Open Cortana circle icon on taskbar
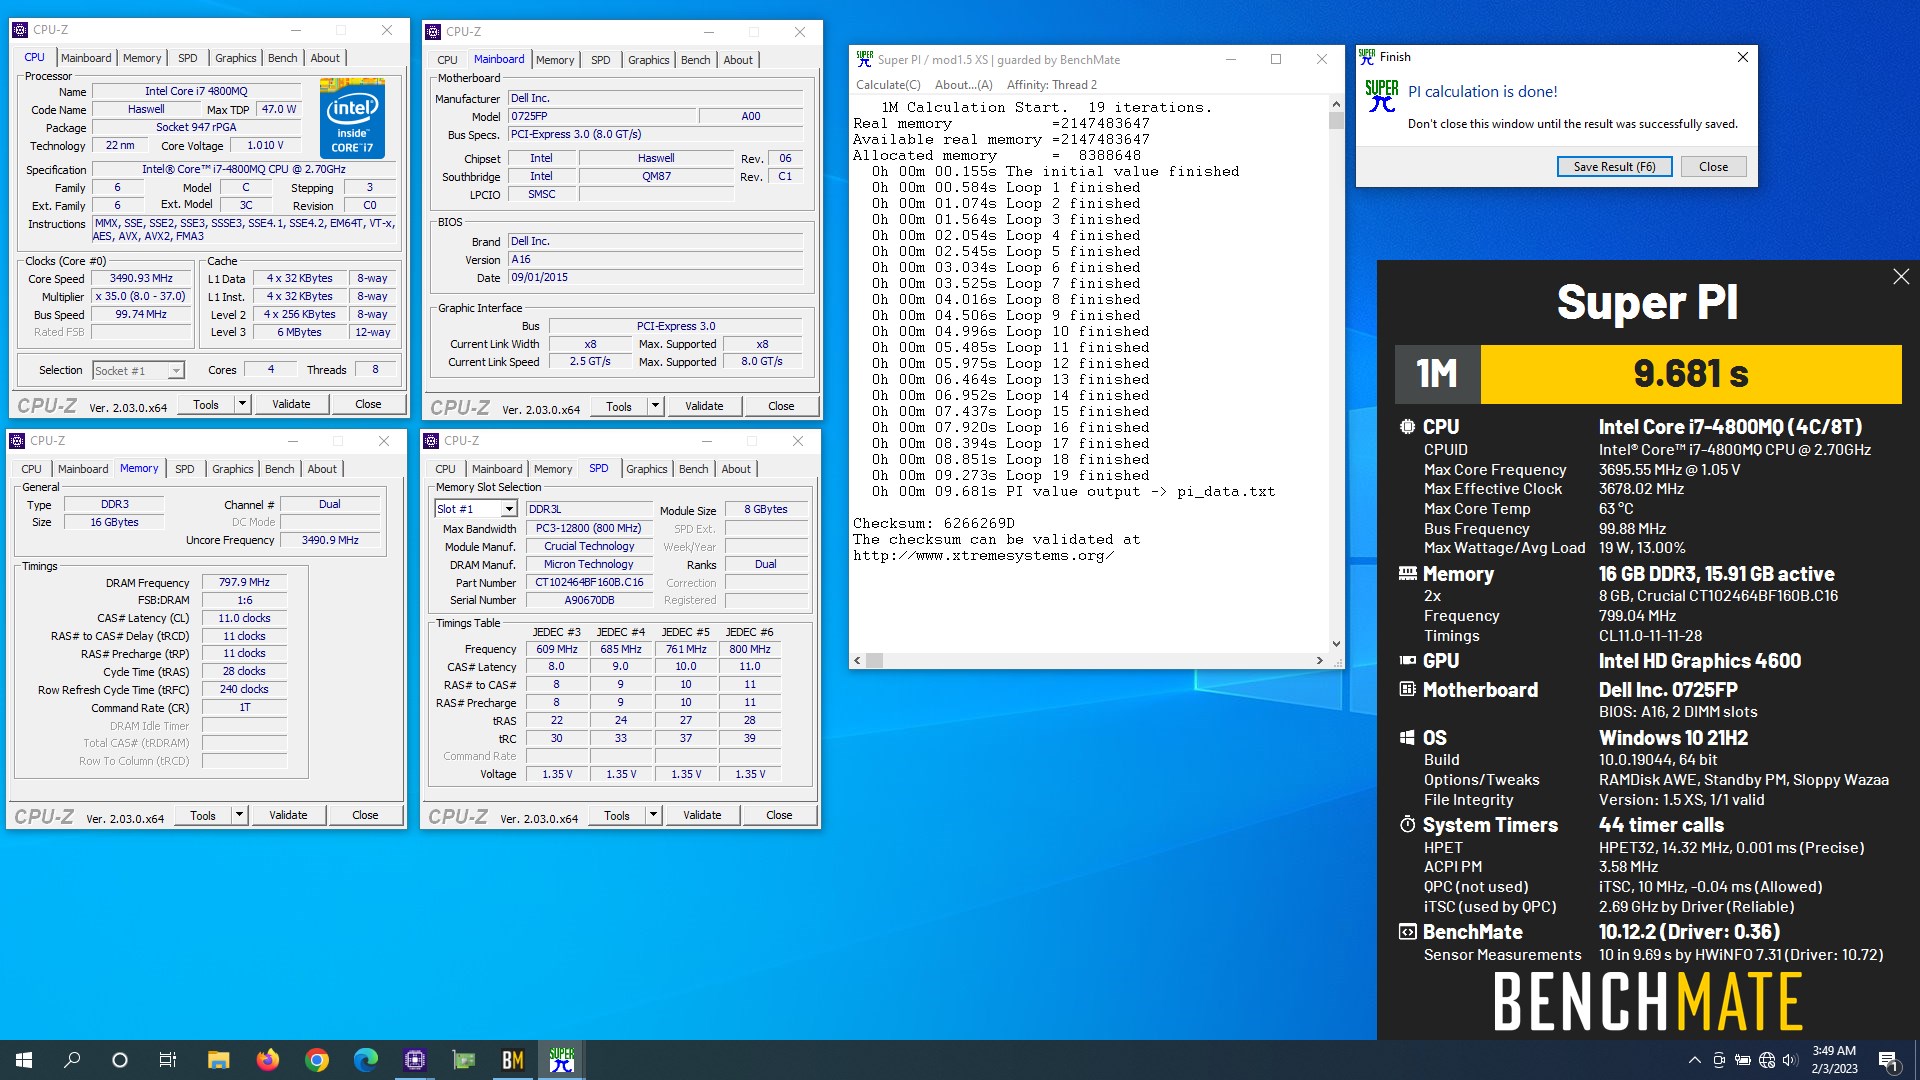The height and width of the screenshot is (1080, 1920). pos(120,1060)
